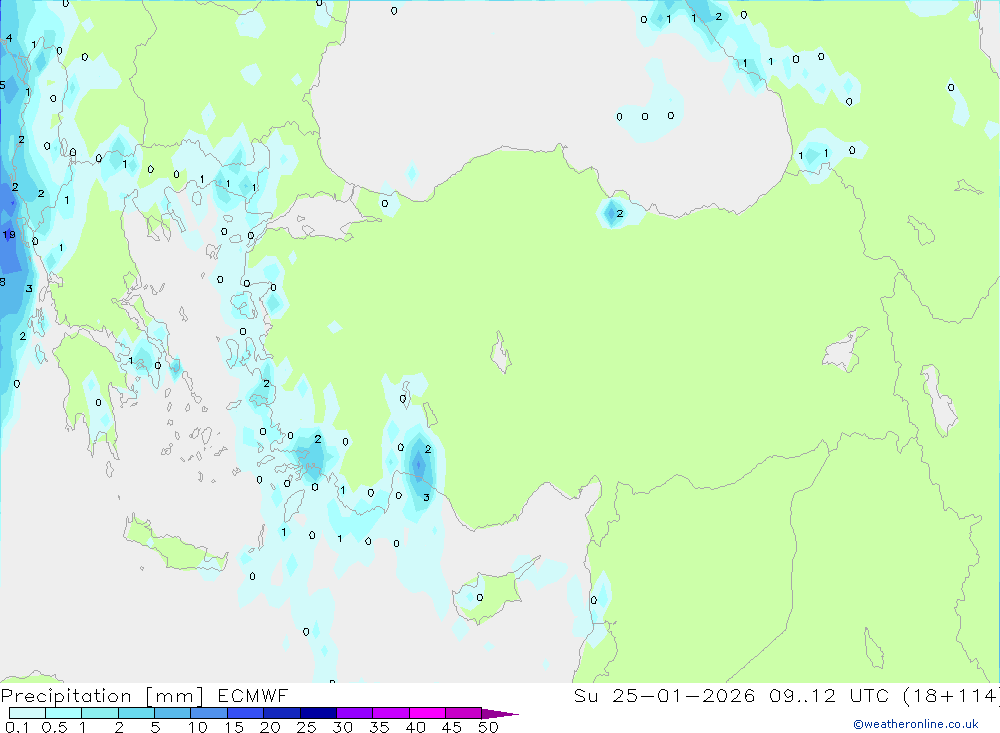Select the '40' legend scale label
This screenshot has width=1000, height=733.
click(x=415, y=727)
